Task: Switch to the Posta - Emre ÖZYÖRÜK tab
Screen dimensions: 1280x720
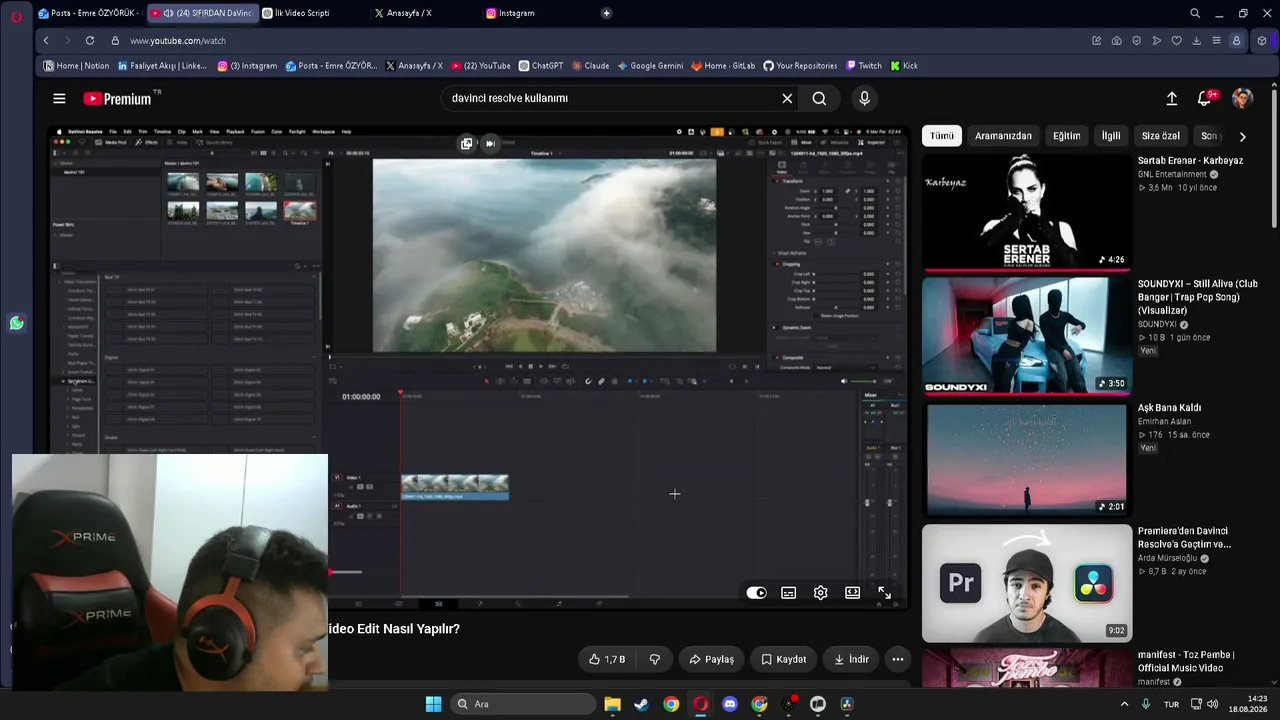Action: pyautogui.click(x=88, y=13)
